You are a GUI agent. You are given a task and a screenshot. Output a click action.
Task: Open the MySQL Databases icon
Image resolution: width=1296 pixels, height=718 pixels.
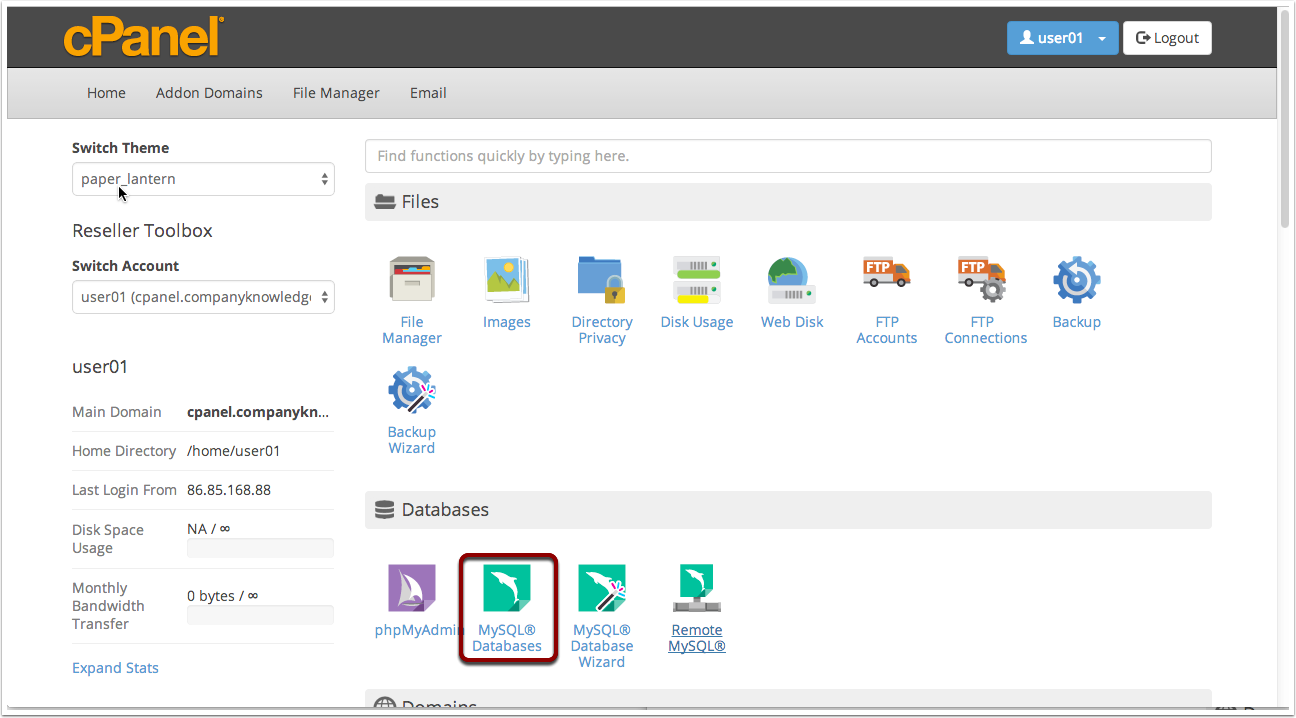click(507, 588)
